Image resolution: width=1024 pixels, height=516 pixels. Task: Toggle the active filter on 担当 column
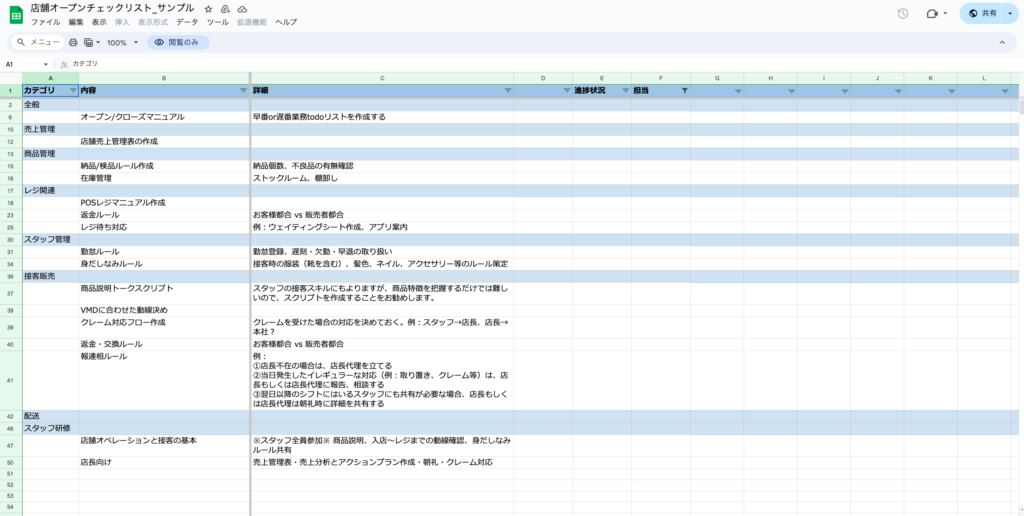click(x=684, y=91)
